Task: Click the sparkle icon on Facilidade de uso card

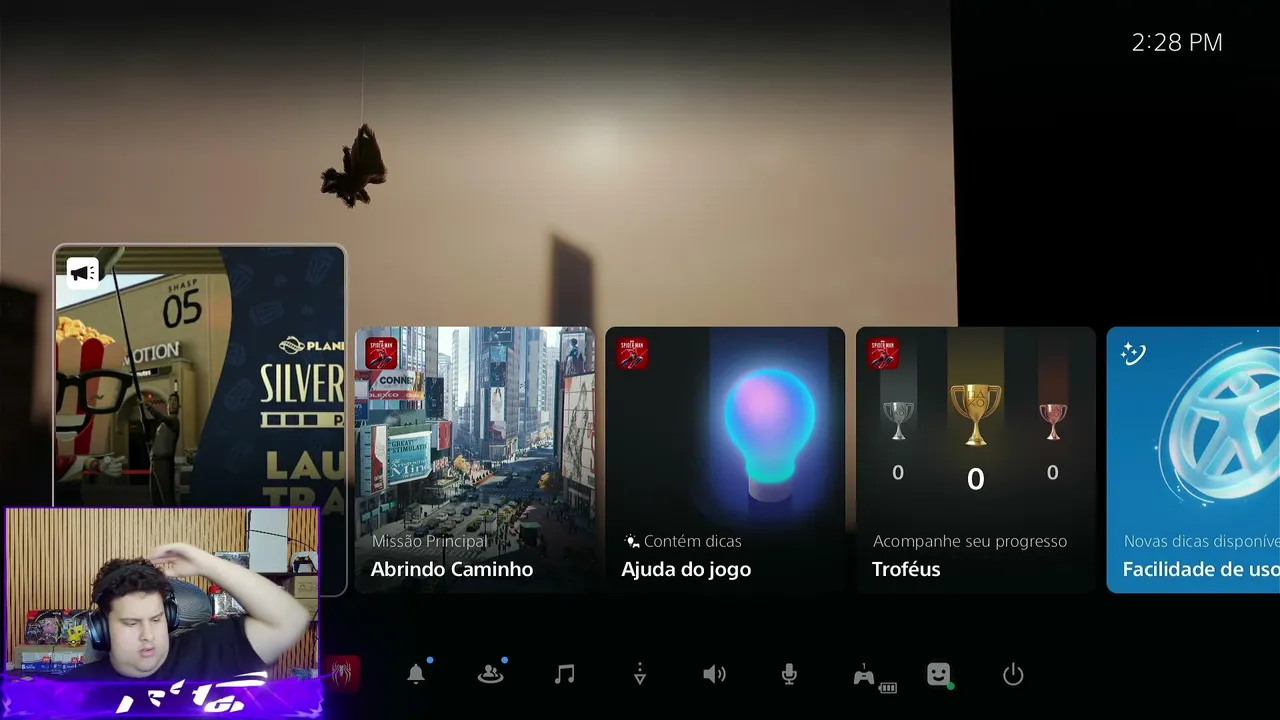Action: (x=1133, y=353)
